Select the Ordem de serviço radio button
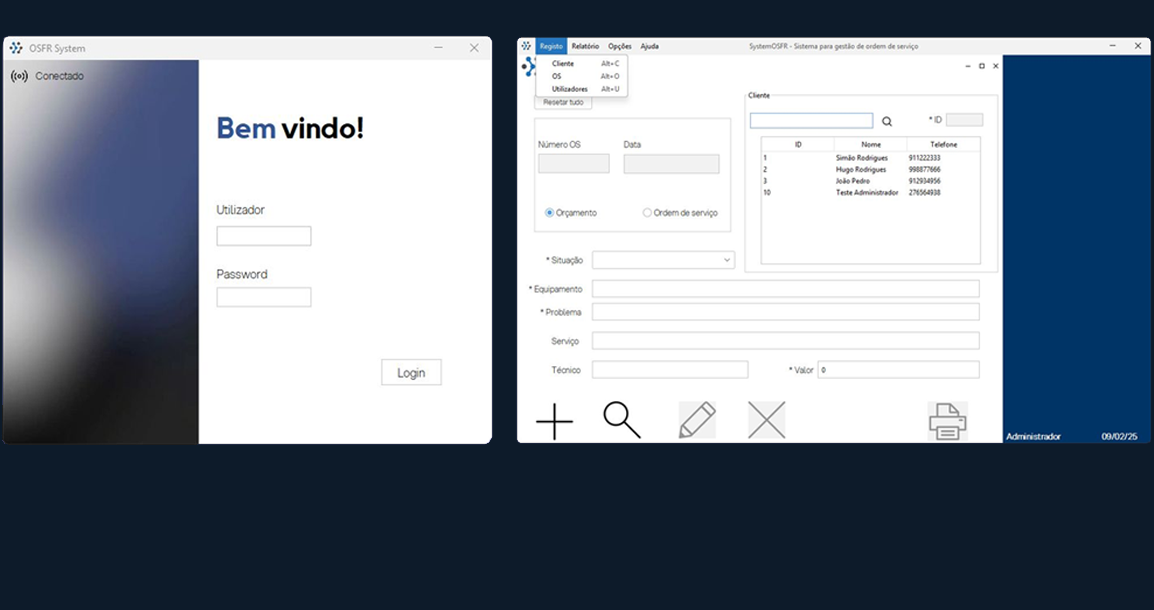The image size is (1154, 610). (x=647, y=213)
